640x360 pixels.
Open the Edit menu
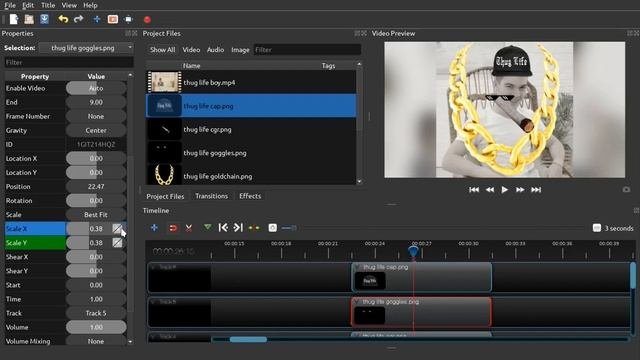pos(28,5)
